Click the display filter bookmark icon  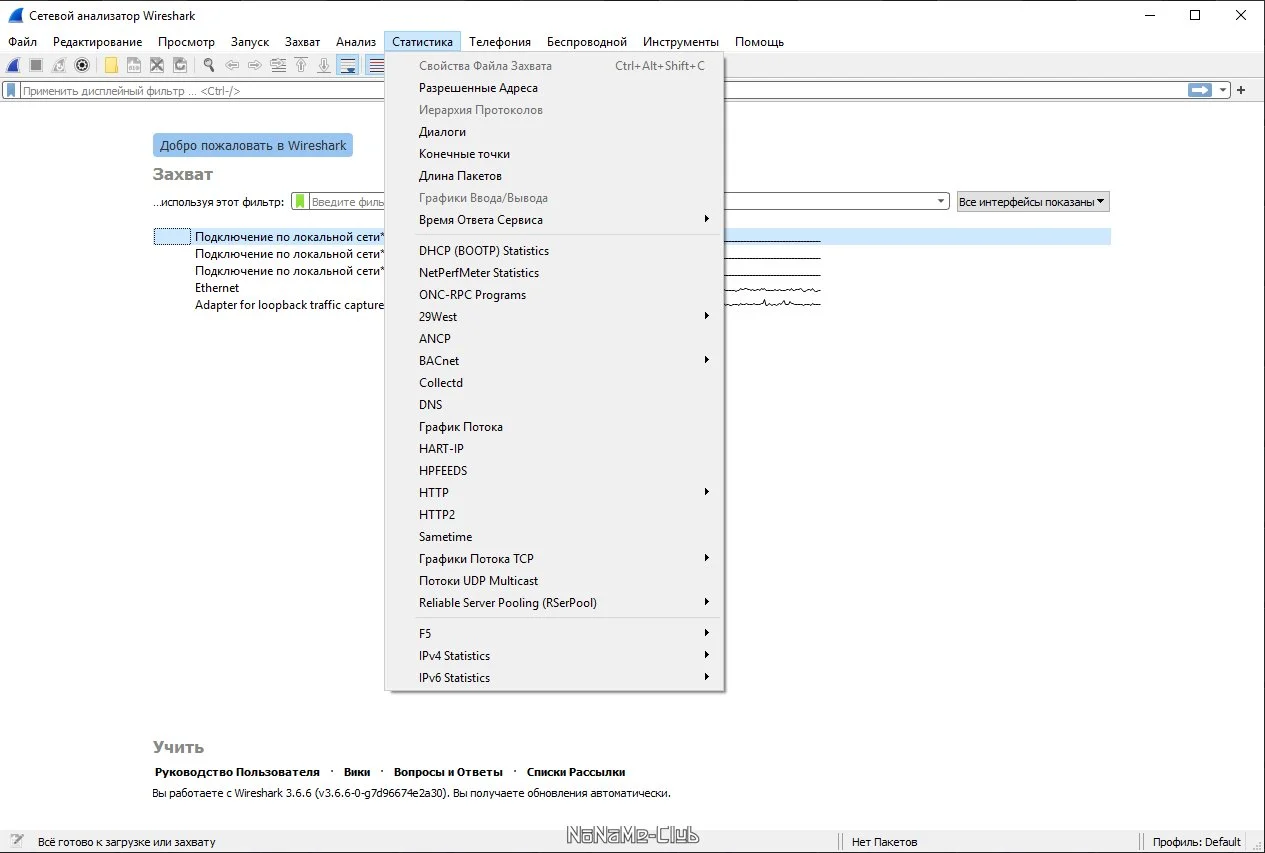coord(11,90)
